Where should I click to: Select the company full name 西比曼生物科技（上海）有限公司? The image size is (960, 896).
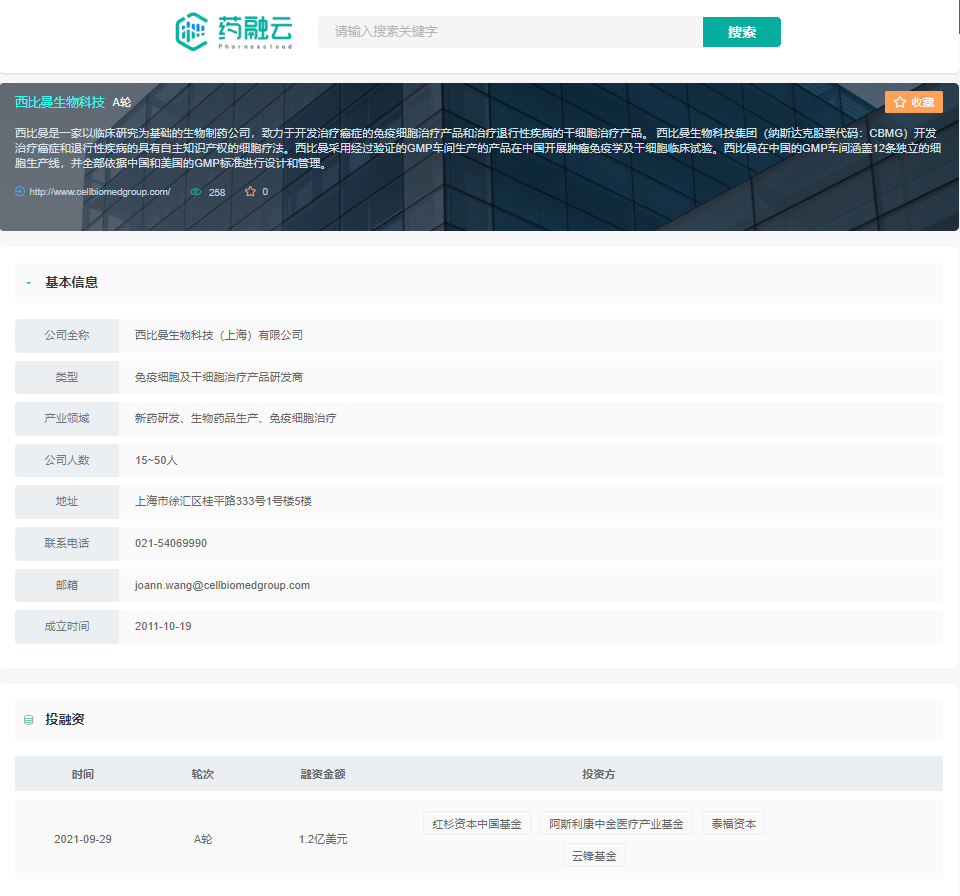point(219,335)
